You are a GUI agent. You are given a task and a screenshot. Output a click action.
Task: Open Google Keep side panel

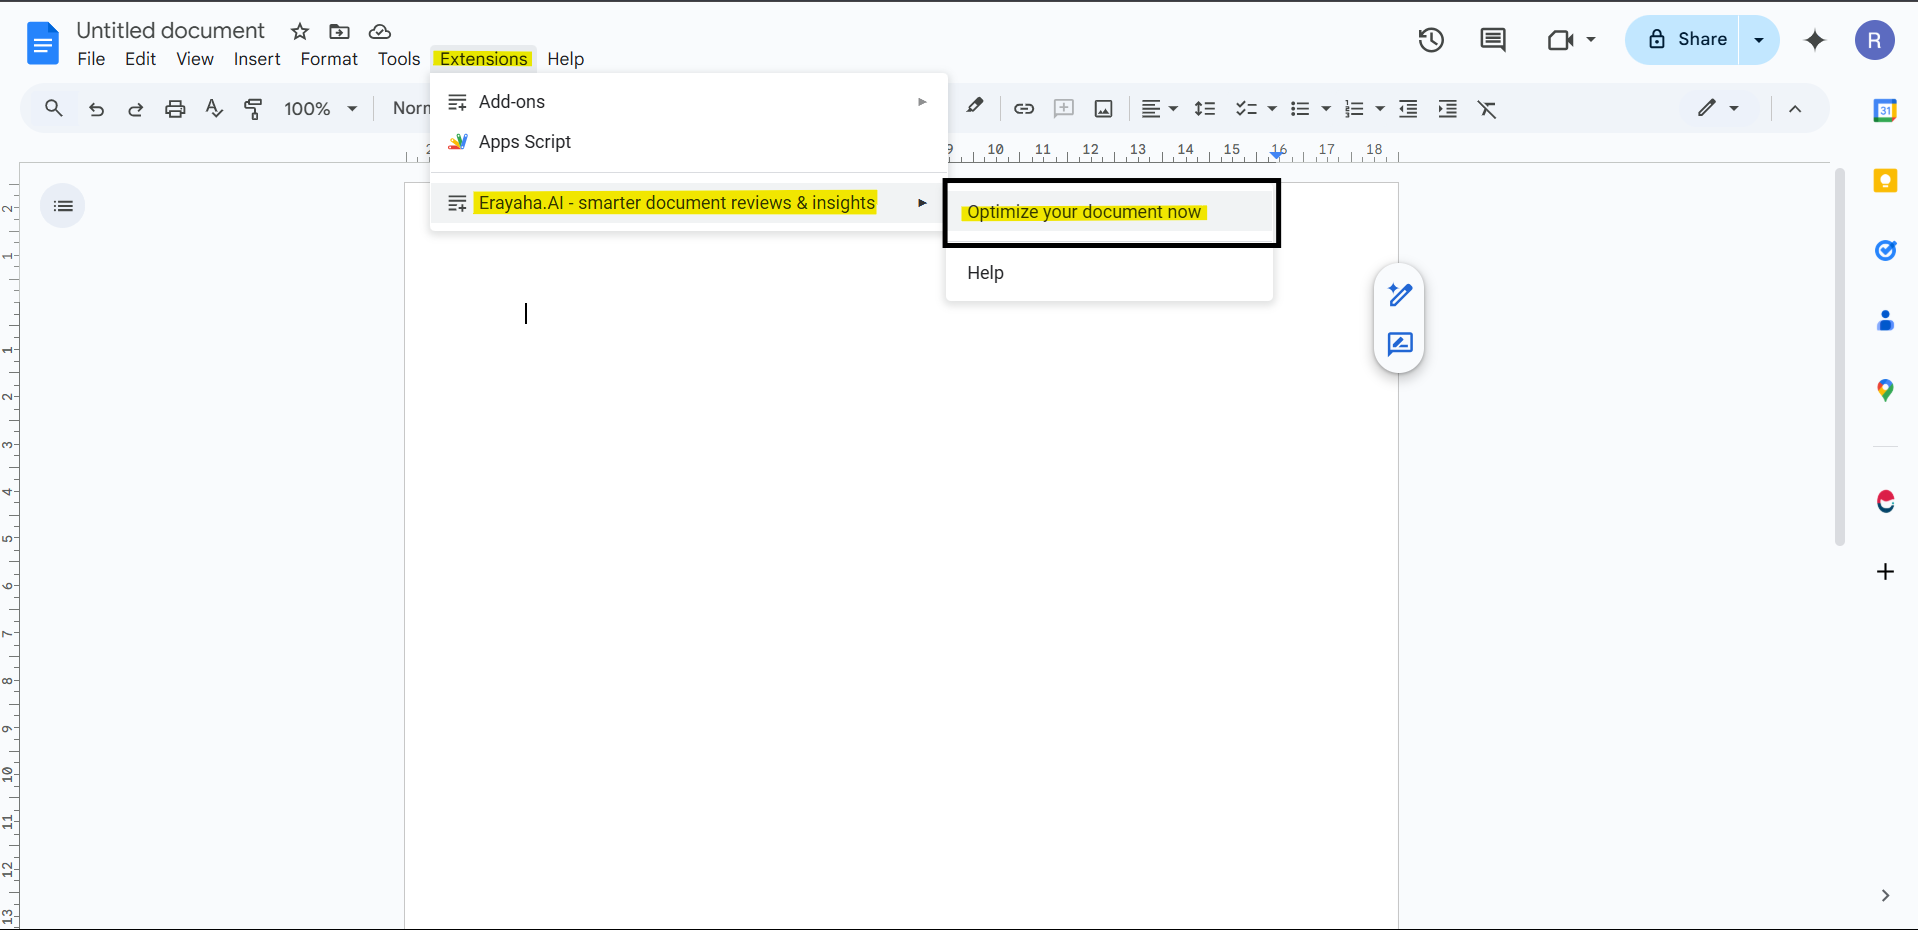[x=1885, y=180]
